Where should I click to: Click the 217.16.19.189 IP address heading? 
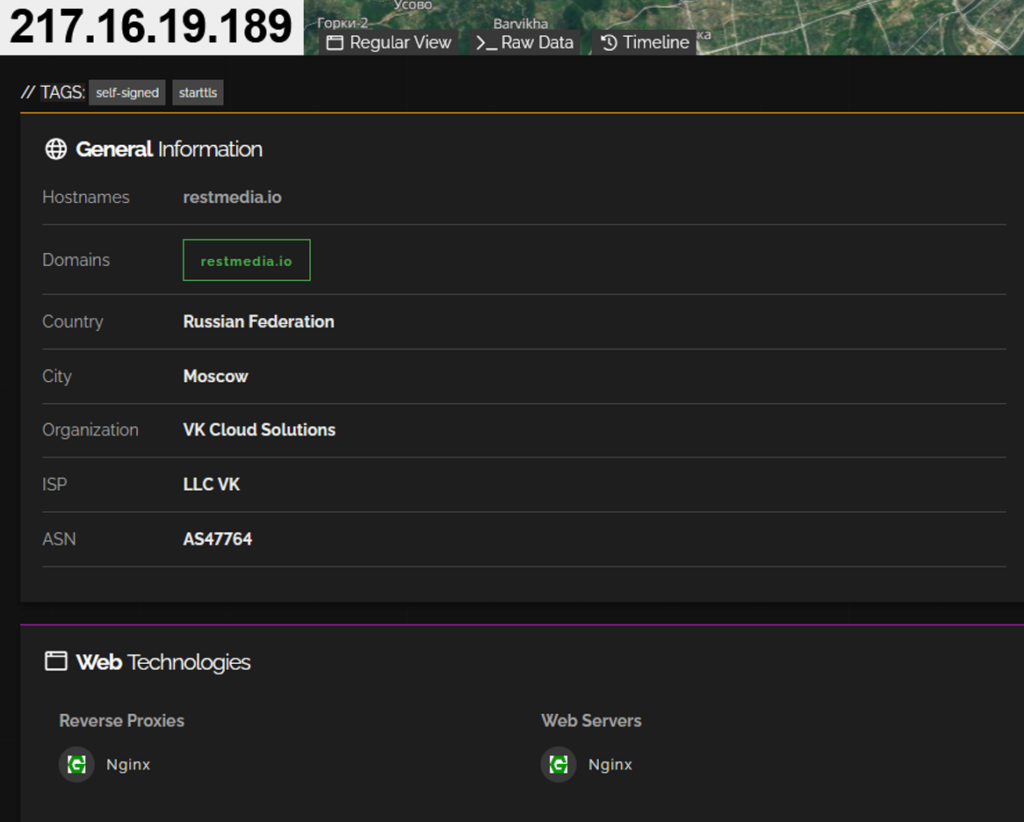tap(152, 27)
